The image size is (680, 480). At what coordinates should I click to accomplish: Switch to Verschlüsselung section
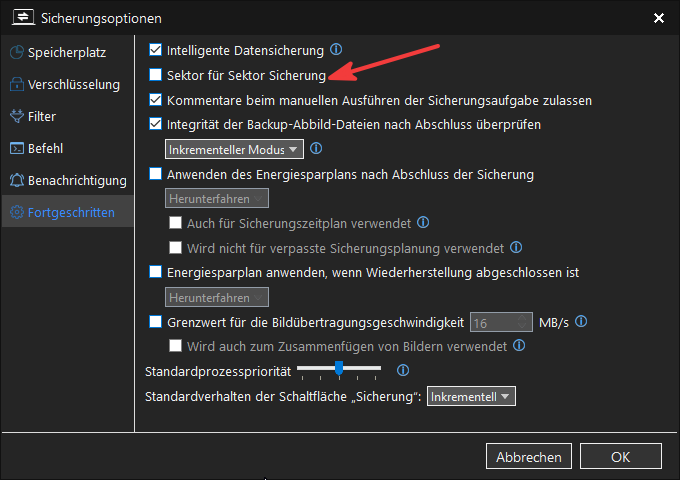pos(68,84)
